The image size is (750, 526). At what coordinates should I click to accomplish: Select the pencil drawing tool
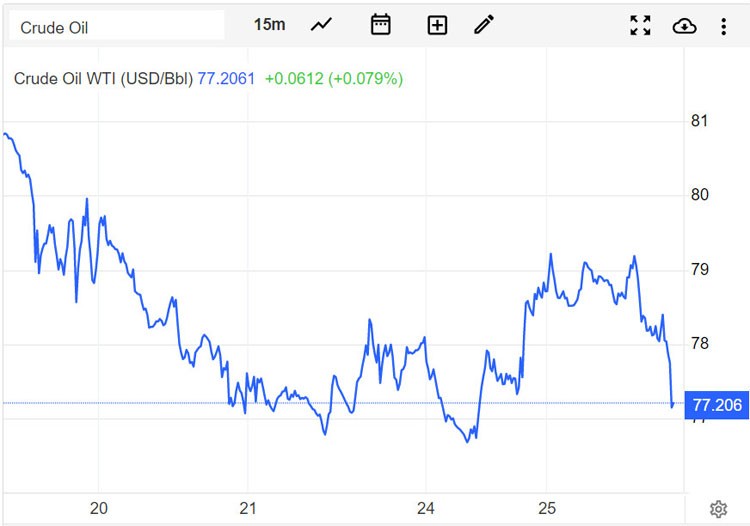[x=484, y=25]
